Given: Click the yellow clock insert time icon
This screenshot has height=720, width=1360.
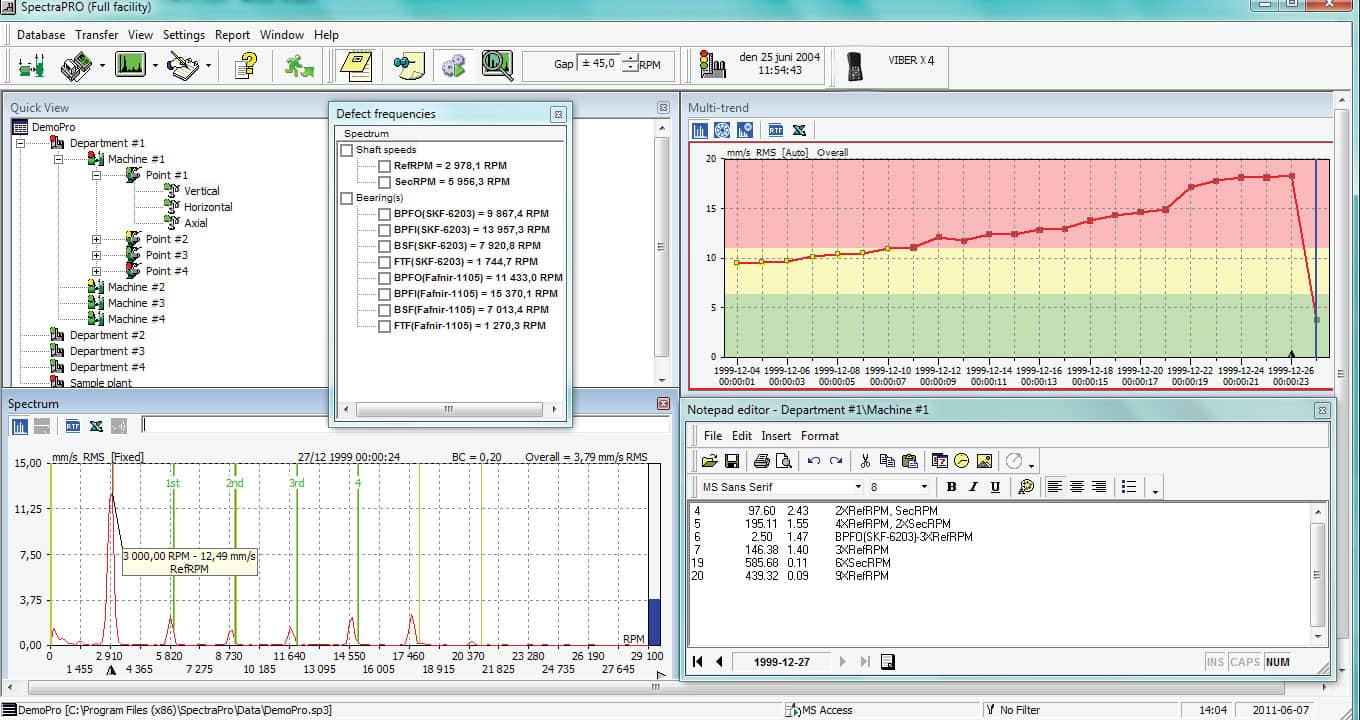Looking at the screenshot, I should 962,461.
